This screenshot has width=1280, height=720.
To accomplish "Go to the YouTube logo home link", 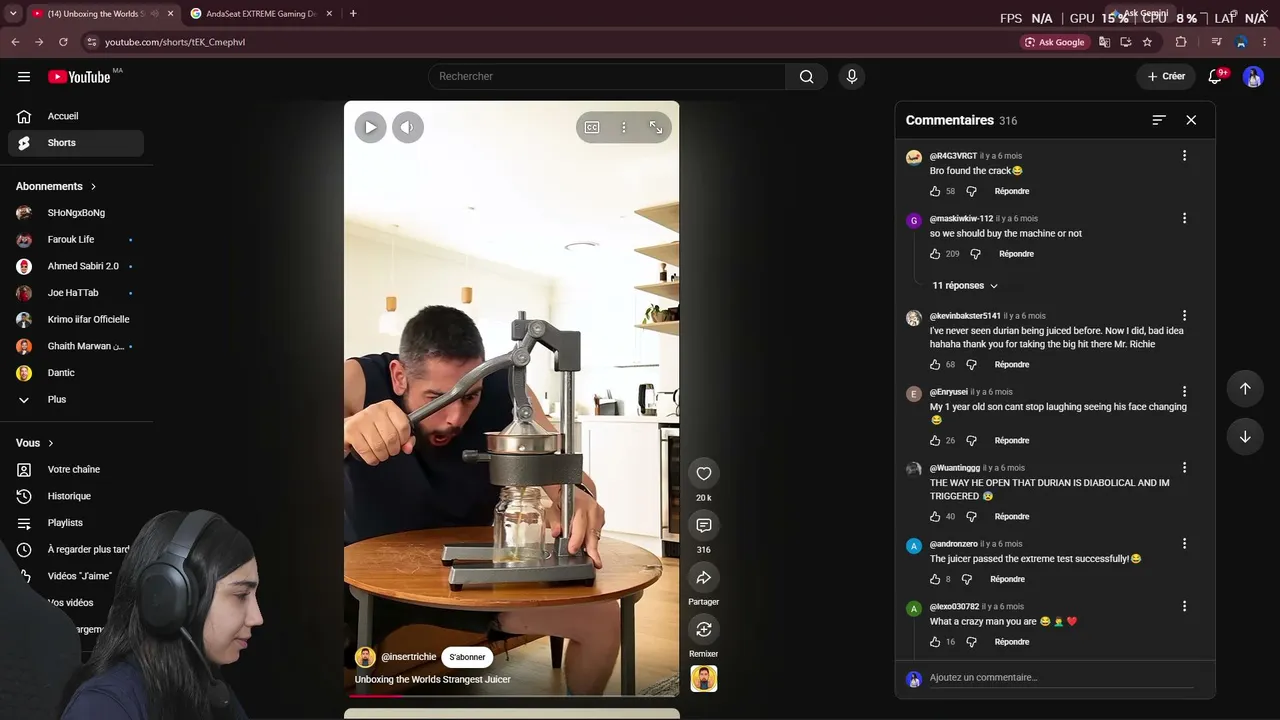I will pos(79,77).
